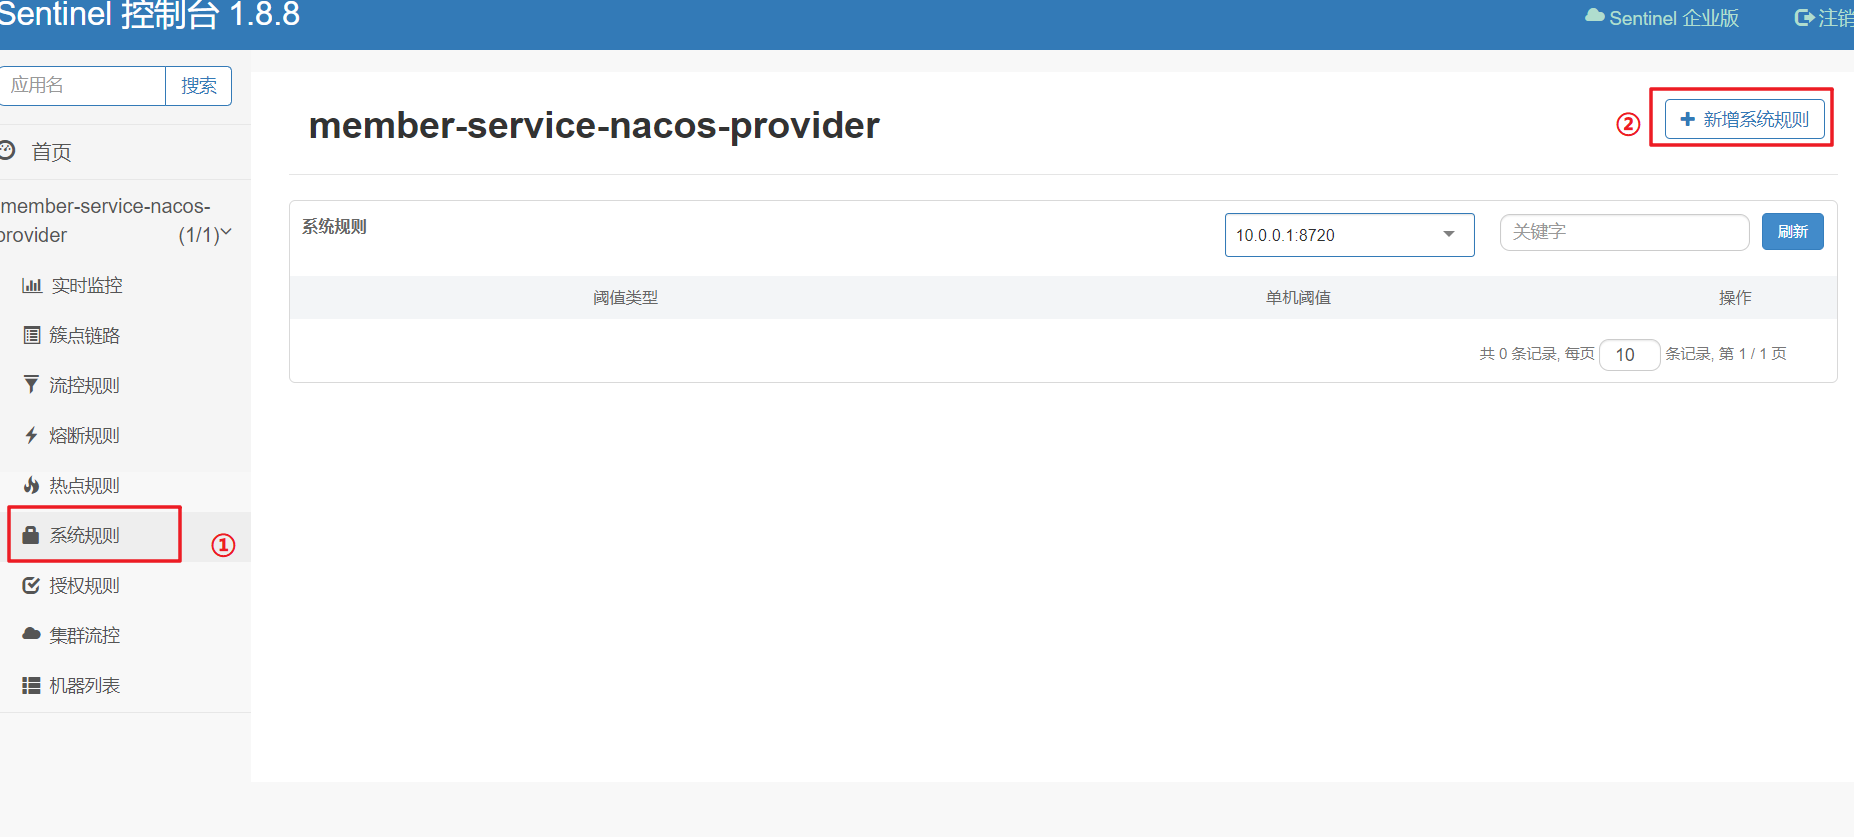Select 机器列表 in the sidebar
The height and width of the screenshot is (837, 1854).
(84, 685)
